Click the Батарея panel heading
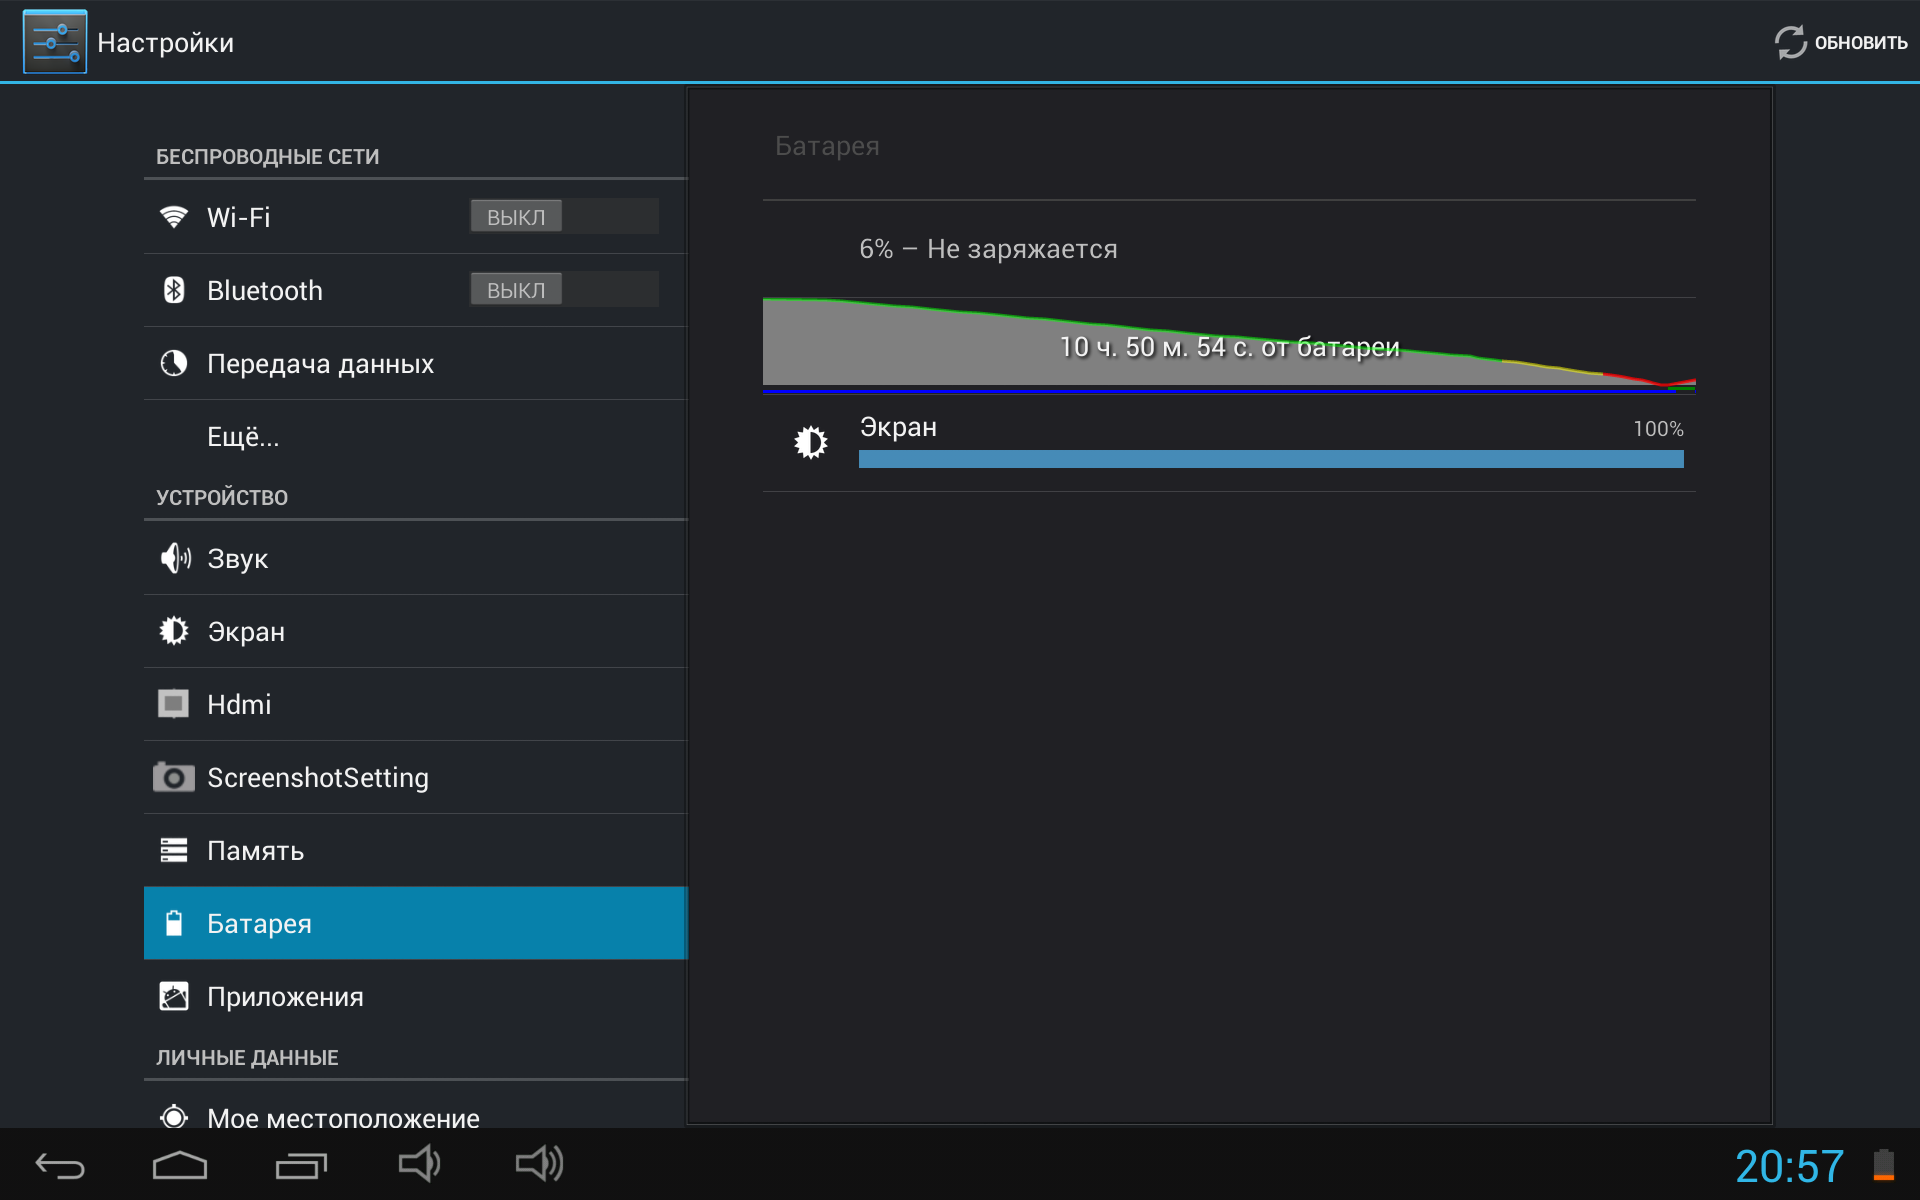This screenshot has width=1920, height=1200. 827,146
